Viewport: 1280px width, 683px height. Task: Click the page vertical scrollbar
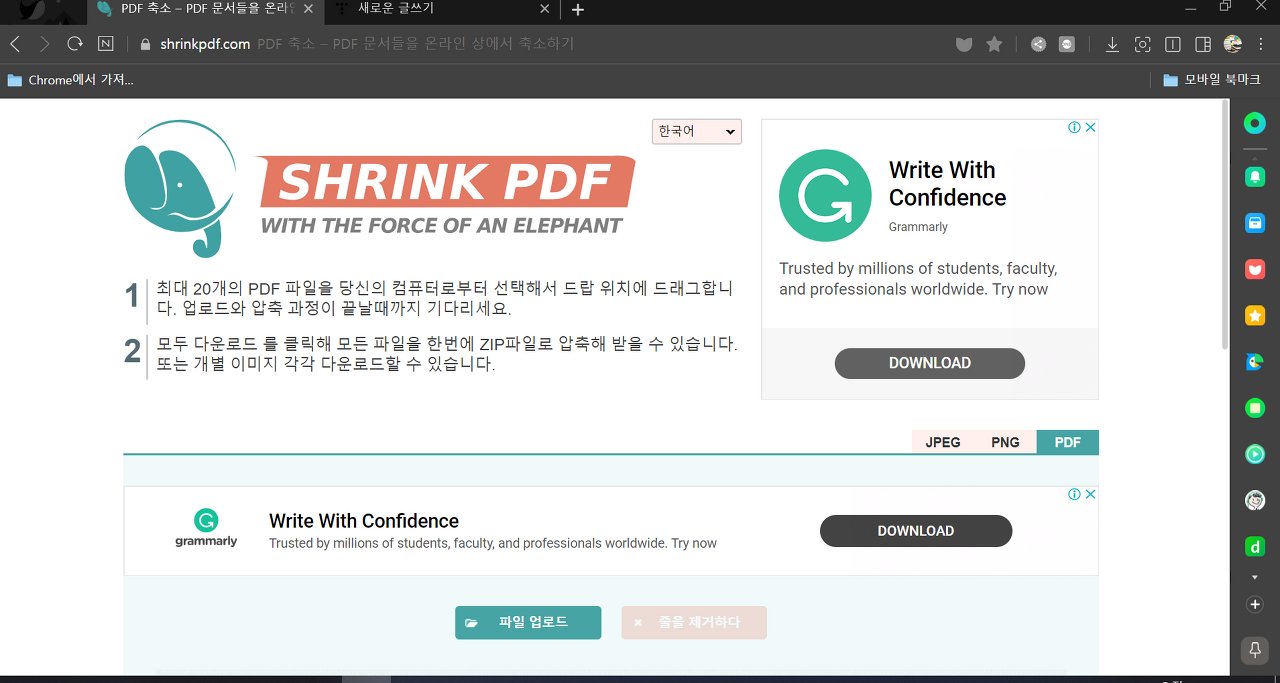tap(1225, 224)
